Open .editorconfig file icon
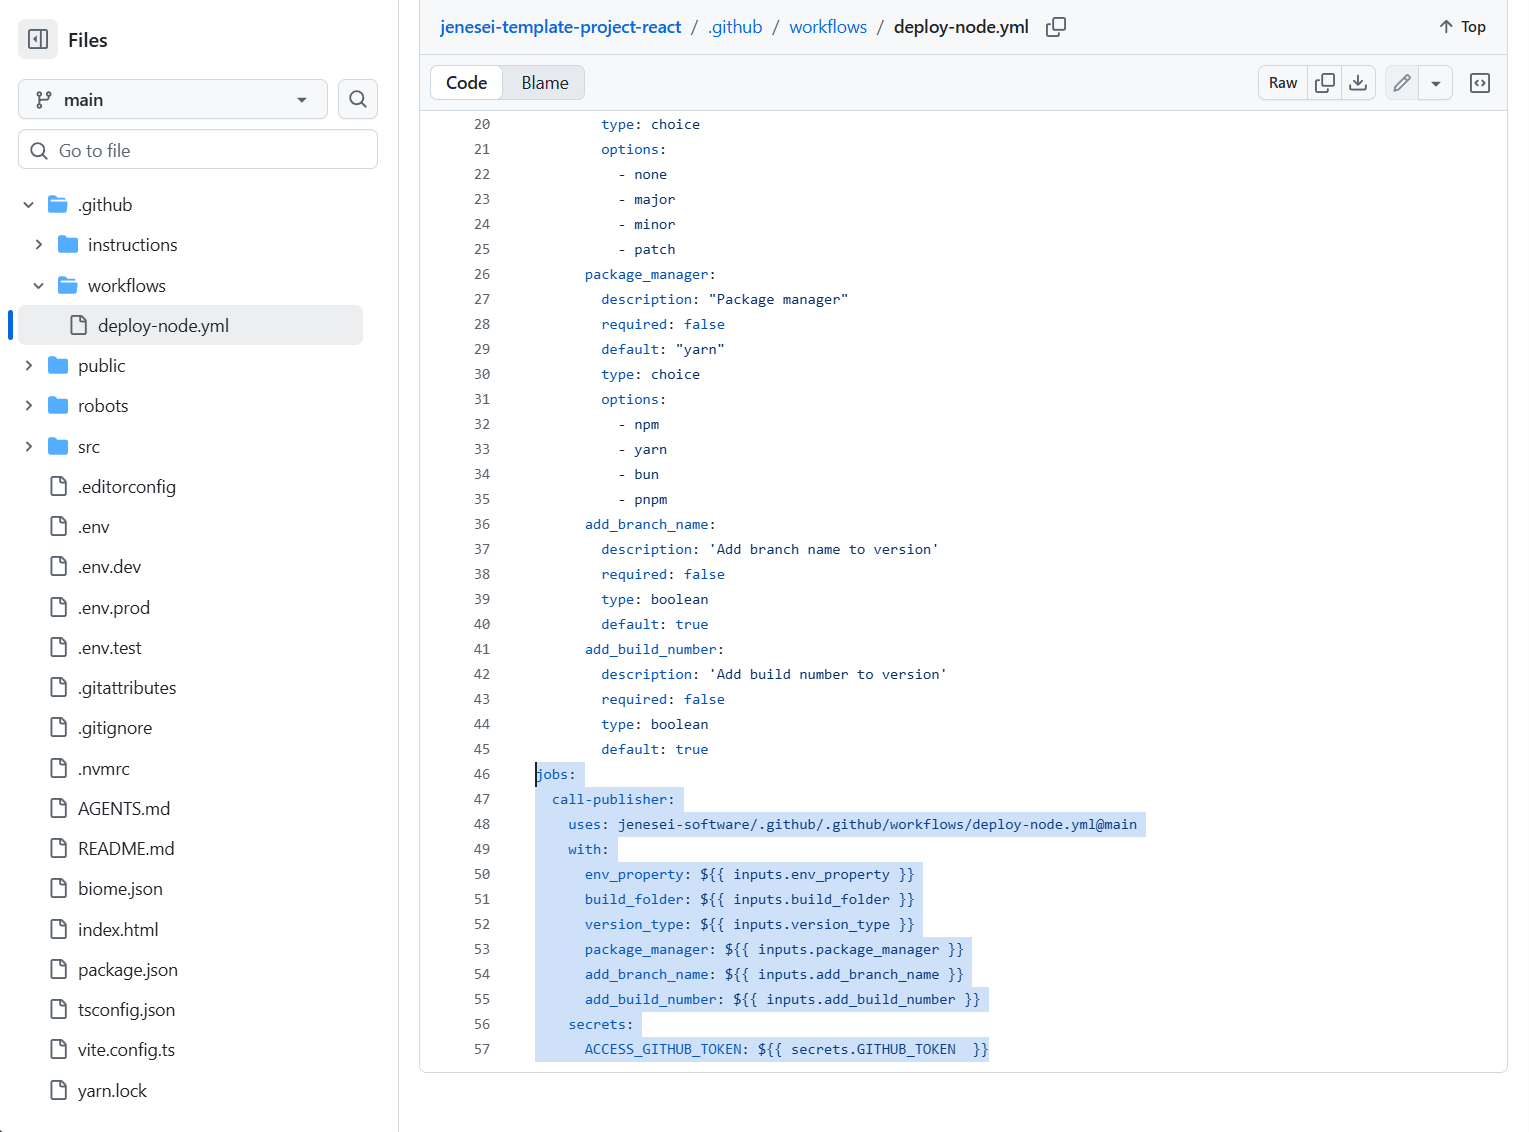 tap(59, 487)
